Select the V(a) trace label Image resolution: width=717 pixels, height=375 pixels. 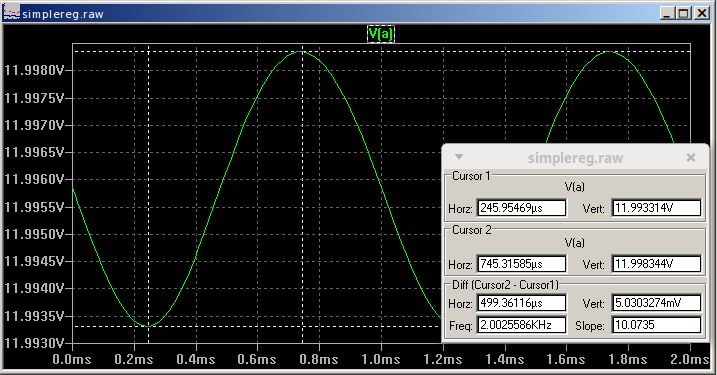click(380, 34)
